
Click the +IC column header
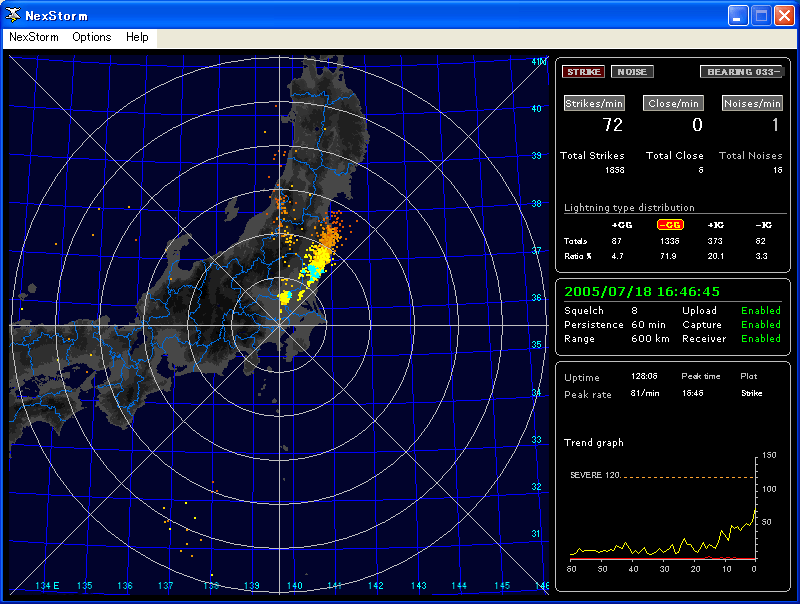pos(715,225)
